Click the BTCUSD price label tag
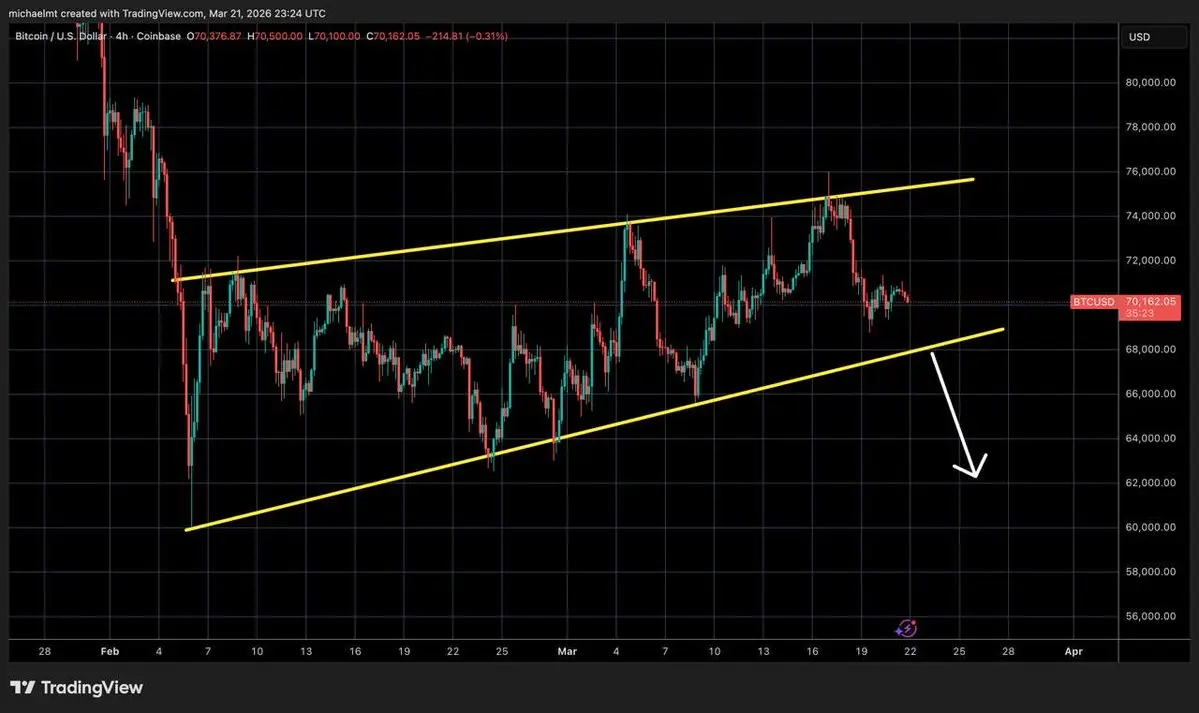This screenshot has width=1199, height=713. click(x=1093, y=302)
